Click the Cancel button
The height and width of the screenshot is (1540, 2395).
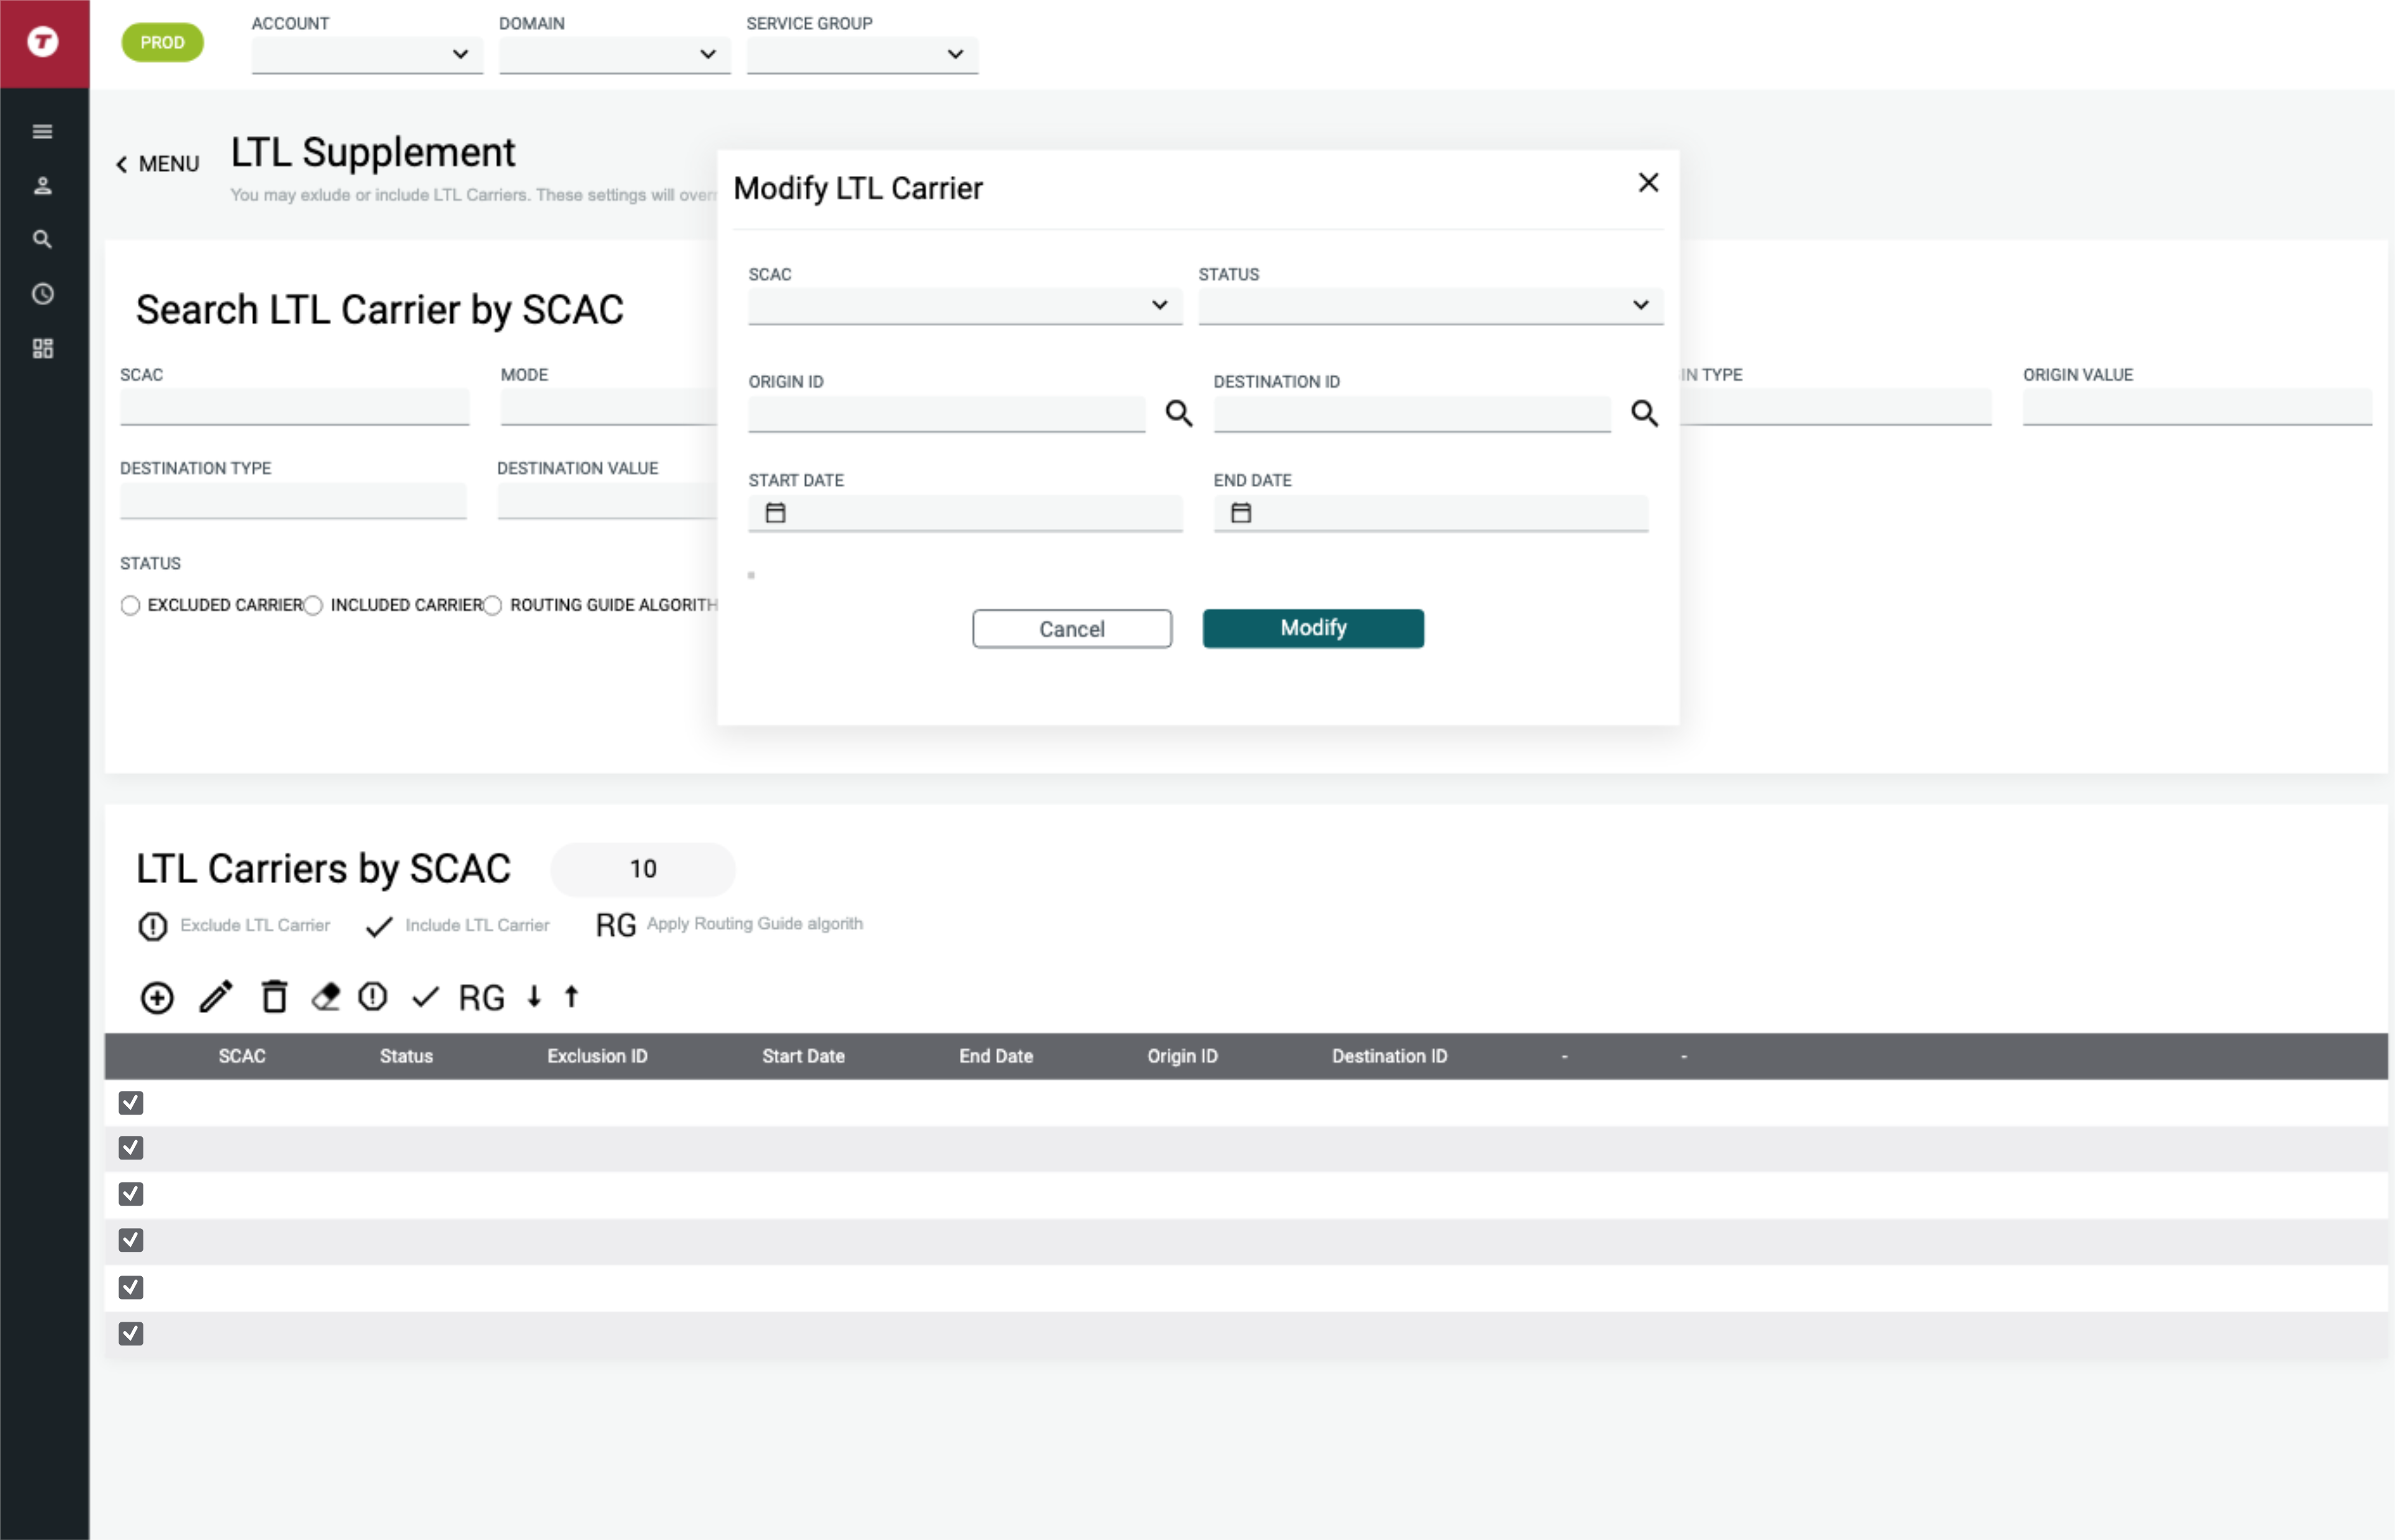(1071, 629)
